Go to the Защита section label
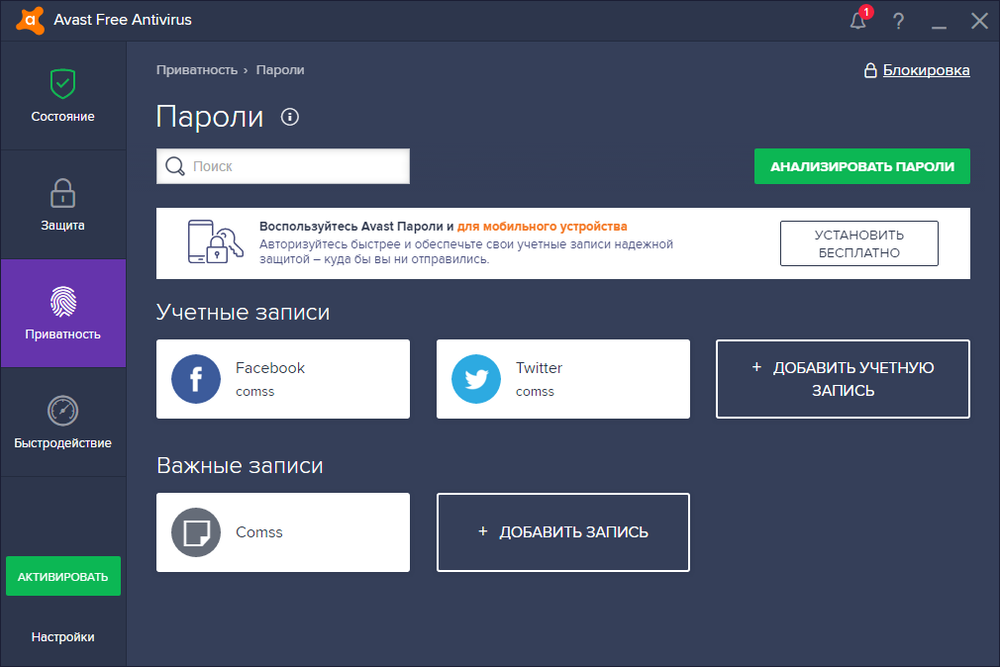 [x=62, y=225]
